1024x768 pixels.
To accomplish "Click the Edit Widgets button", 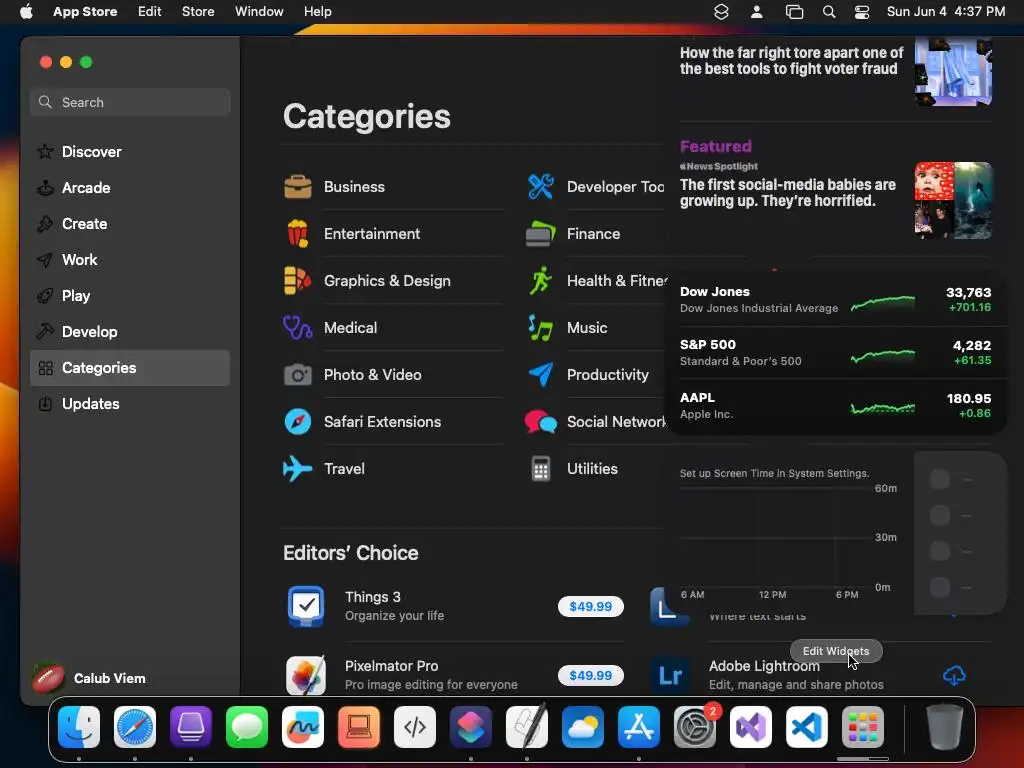I will point(836,651).
